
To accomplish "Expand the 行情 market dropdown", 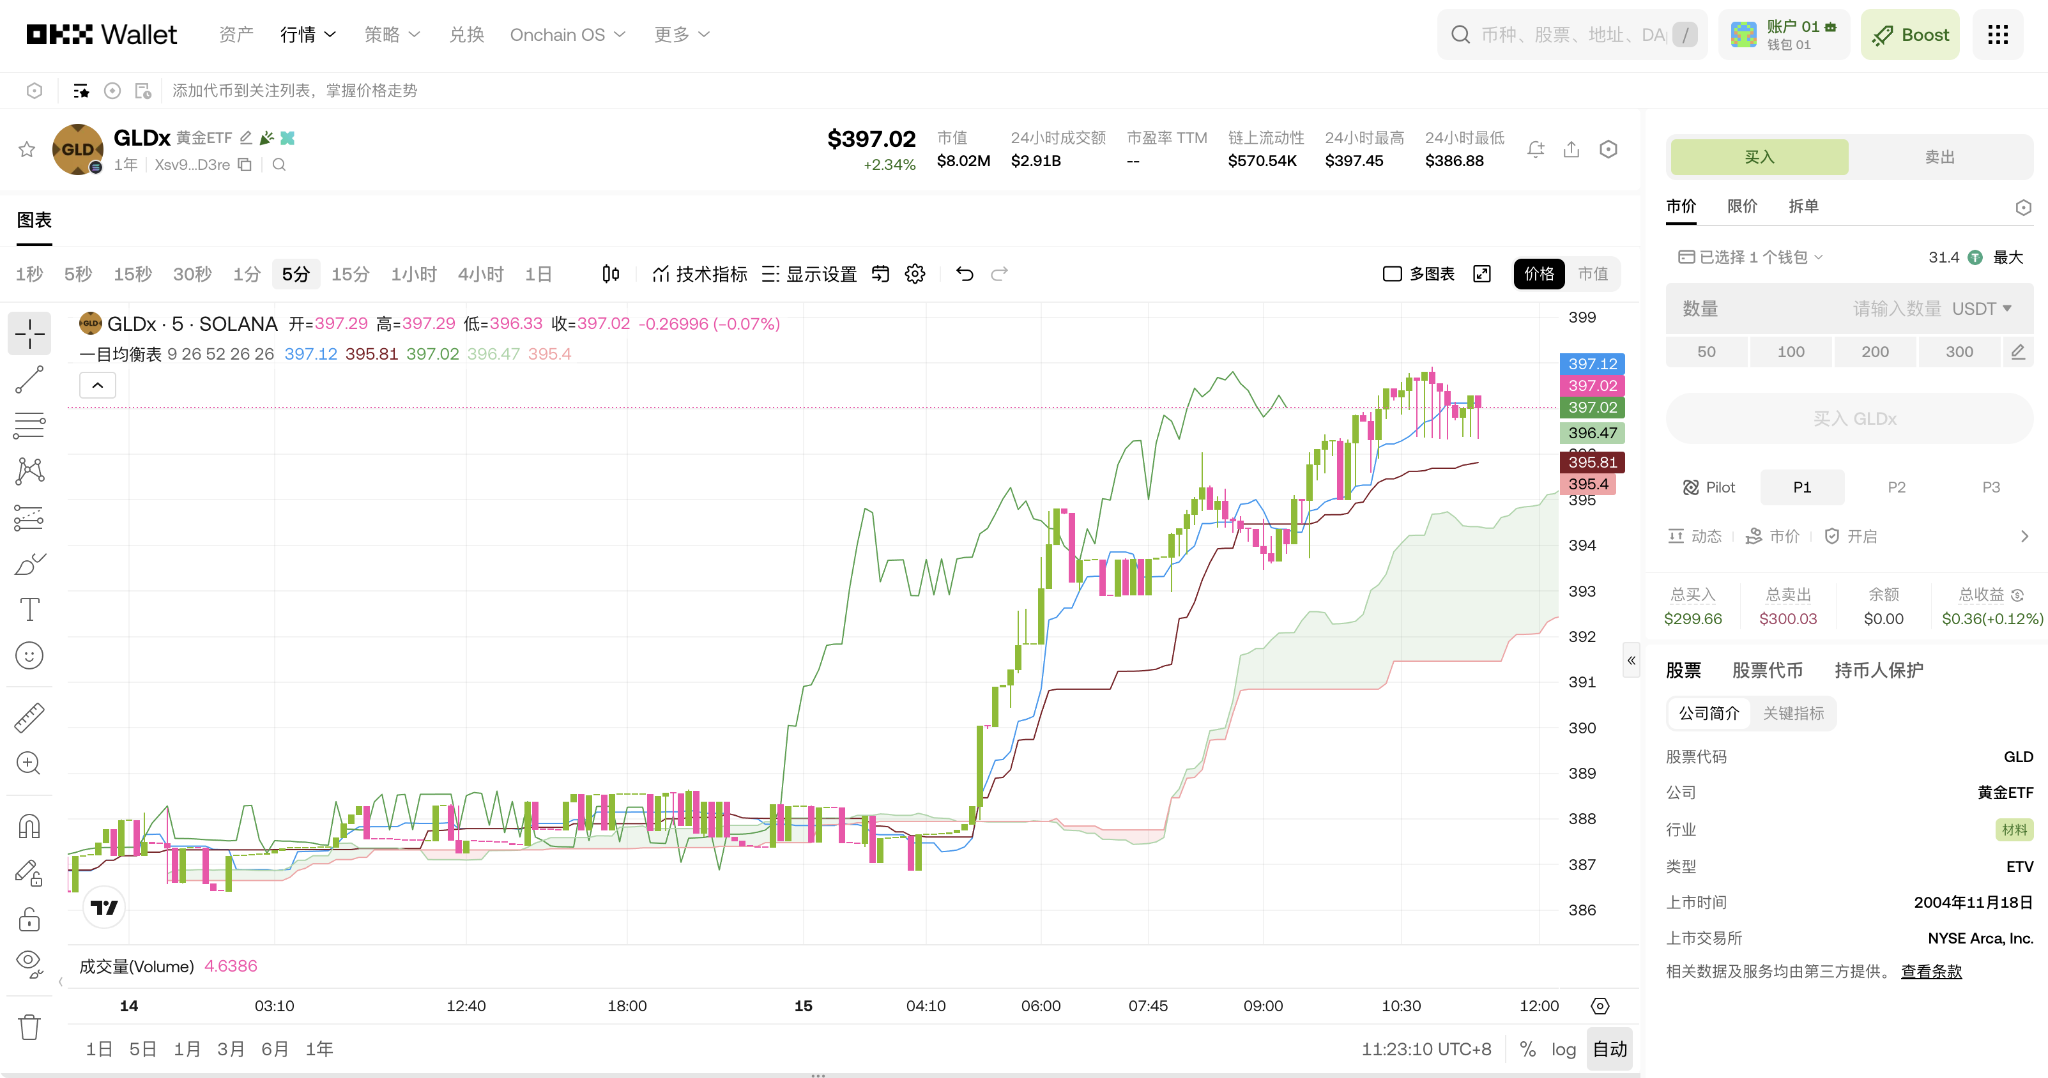I will [x=308, y=35].
